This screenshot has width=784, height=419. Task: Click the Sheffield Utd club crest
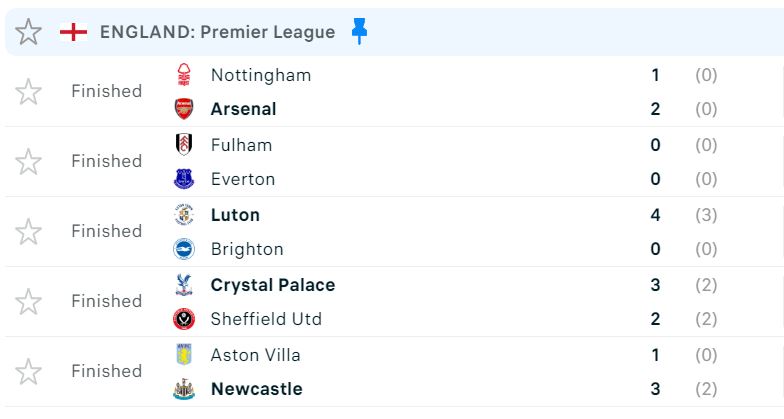point(184,319)
